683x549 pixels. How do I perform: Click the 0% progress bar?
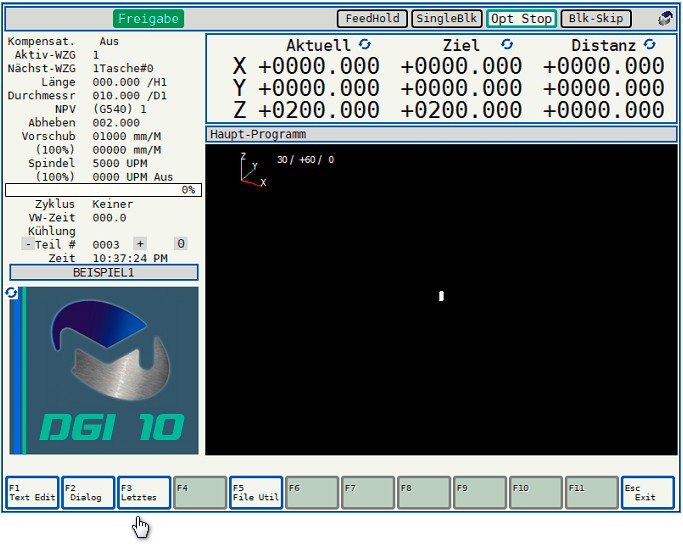(x=103, y=190)
